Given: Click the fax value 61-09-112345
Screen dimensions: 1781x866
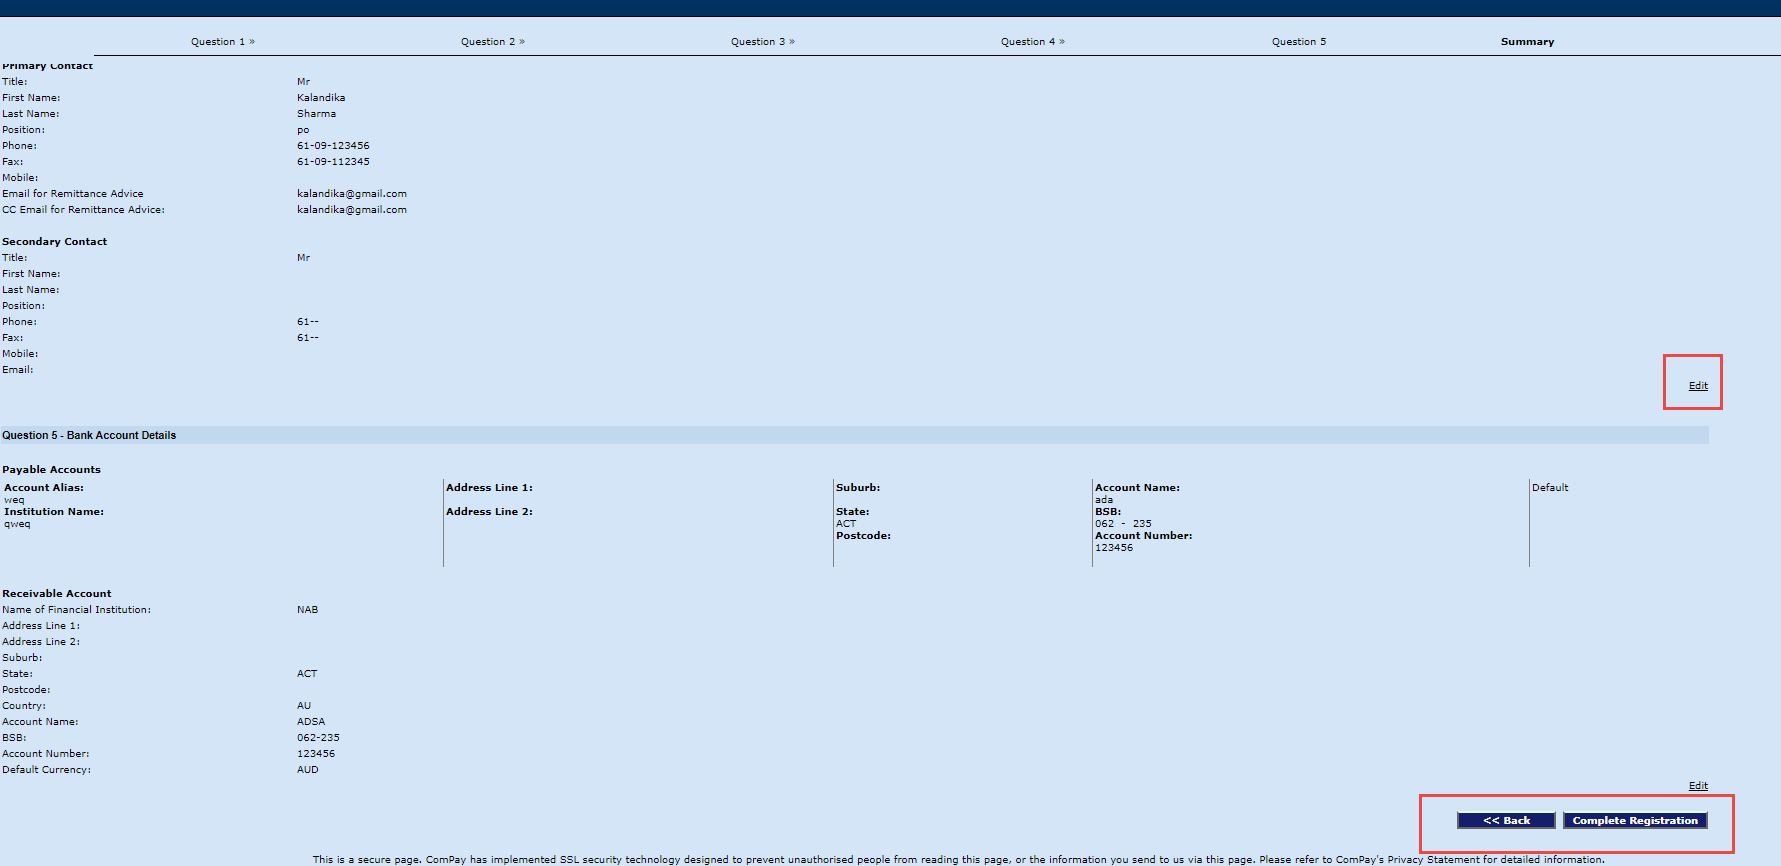Looking at the screenshot, I should click(x=333, y=162).
